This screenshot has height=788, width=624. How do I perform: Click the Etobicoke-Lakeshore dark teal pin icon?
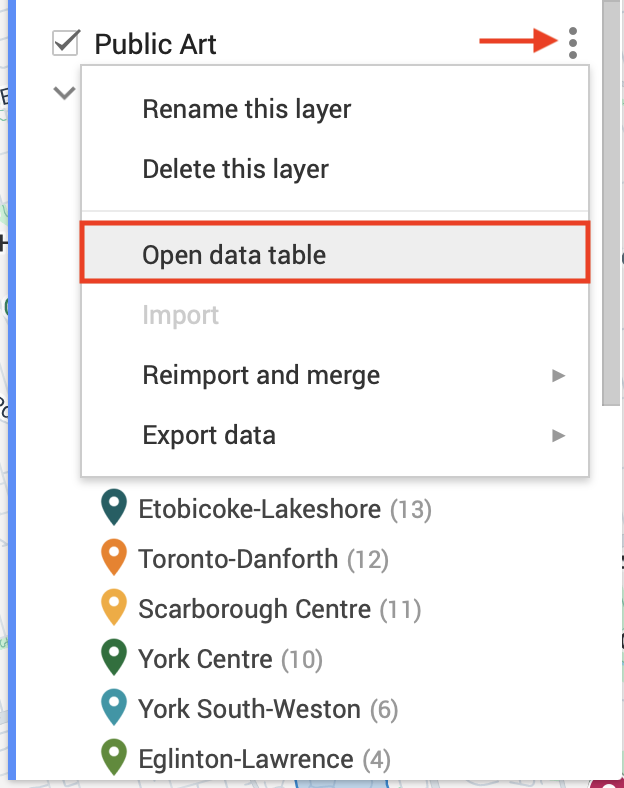(115, 508)
